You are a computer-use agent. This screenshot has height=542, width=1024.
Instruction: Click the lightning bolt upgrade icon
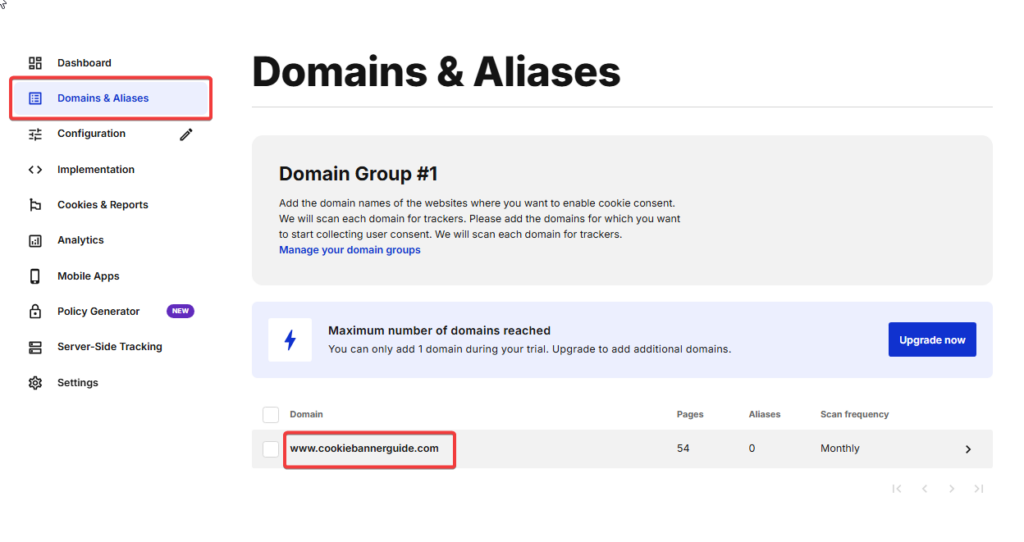coord(290,340)
